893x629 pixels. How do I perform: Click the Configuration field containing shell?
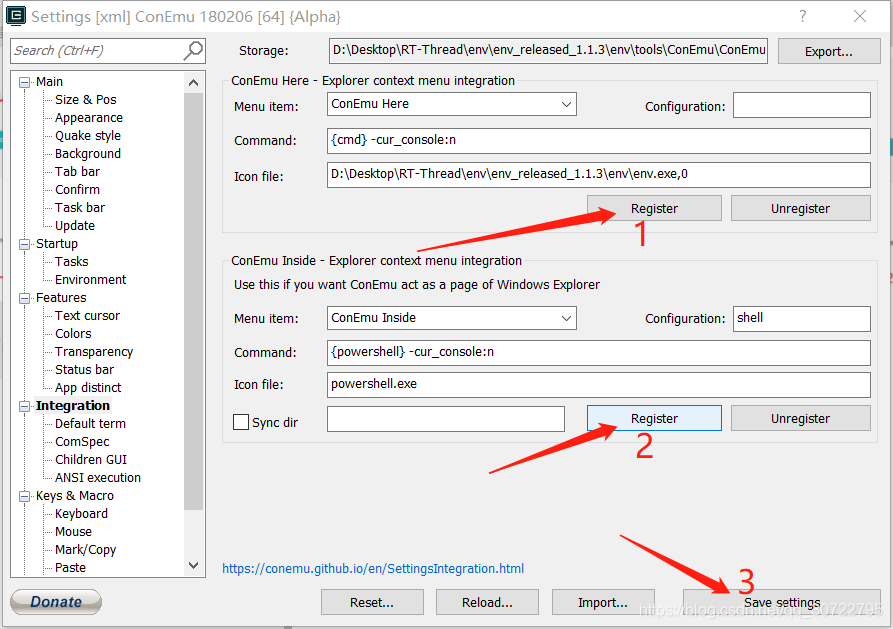[x=801, y=318]
